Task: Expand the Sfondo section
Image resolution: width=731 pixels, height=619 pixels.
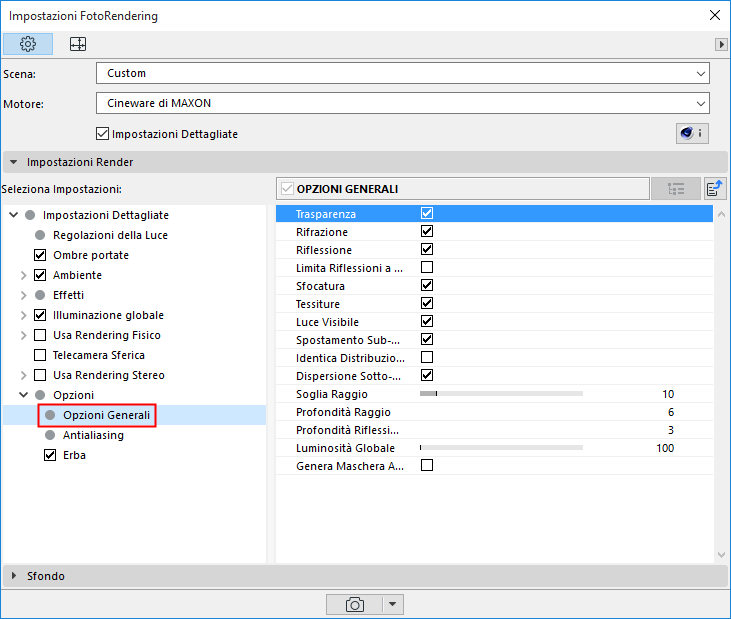Action: click(x=14, y=576)
